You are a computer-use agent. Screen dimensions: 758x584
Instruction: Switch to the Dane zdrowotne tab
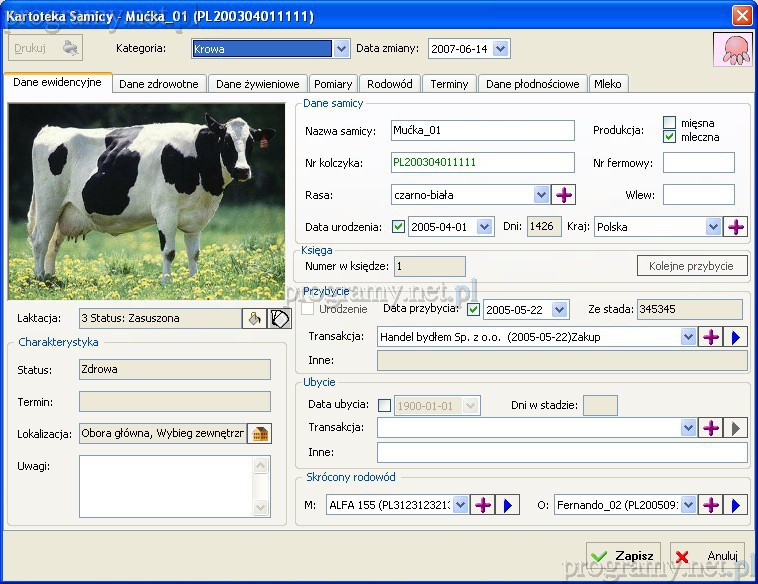[x=159, y=84]
